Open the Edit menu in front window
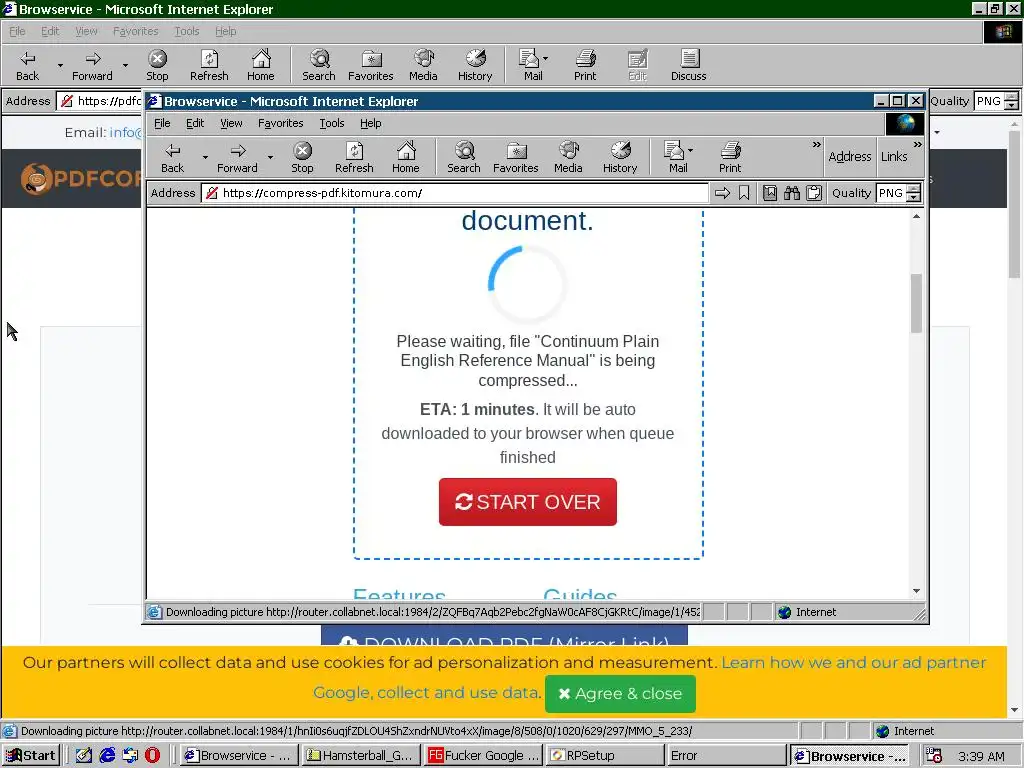 [x=195, y=123]
